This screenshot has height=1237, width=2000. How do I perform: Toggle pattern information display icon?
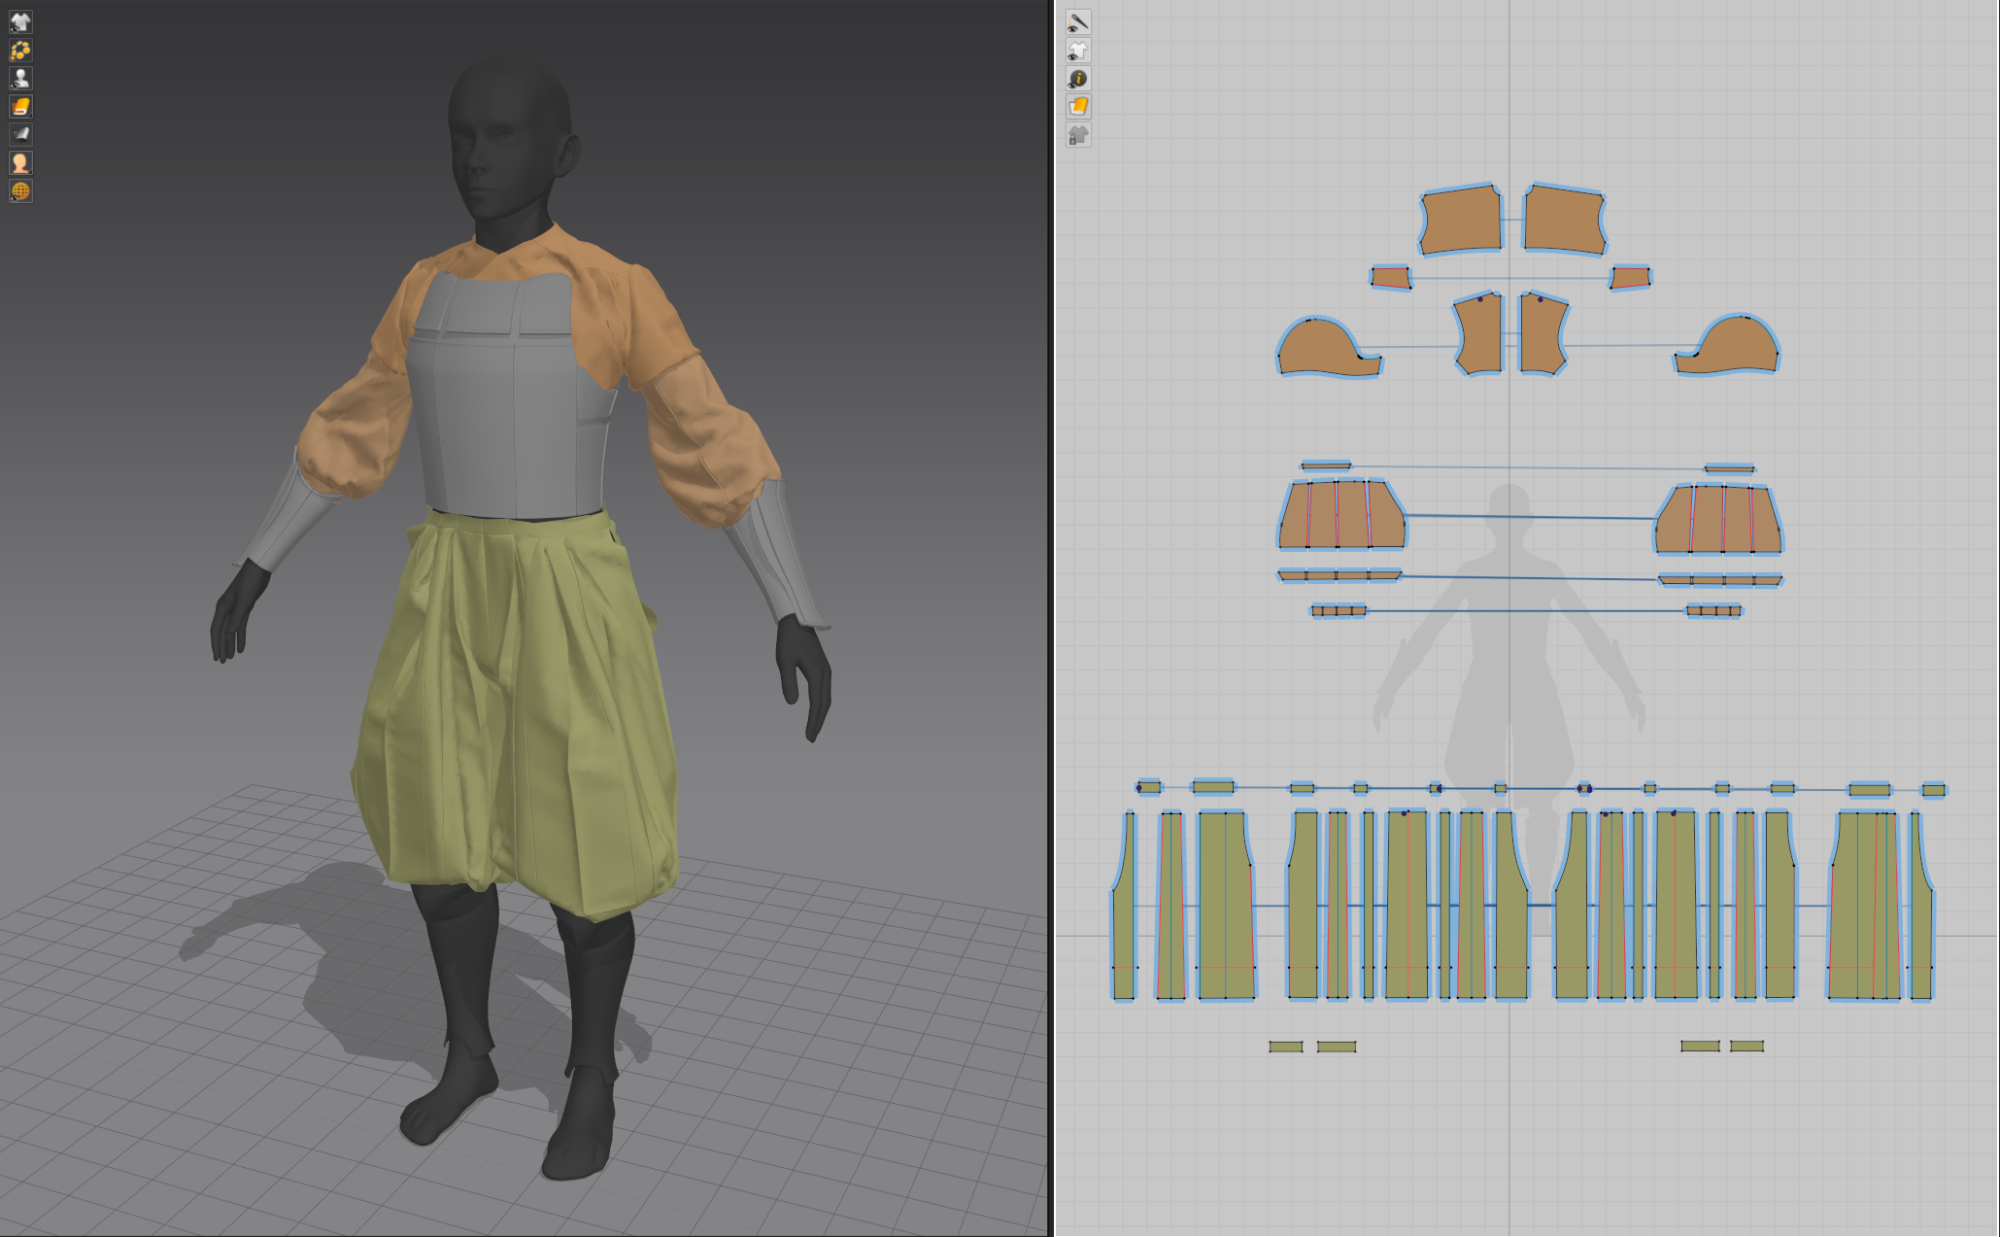[x=1077, y=78]
